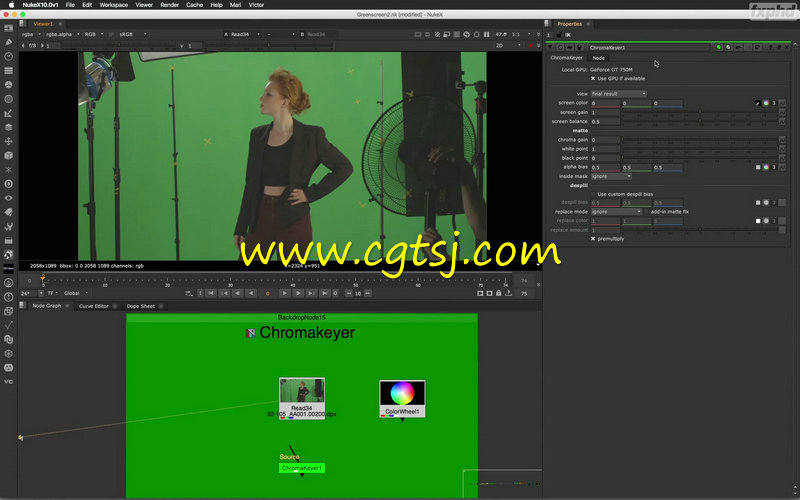Switch to the Curve Editor tab
Screen dimensions: 800x500
[x=93, y=306]
